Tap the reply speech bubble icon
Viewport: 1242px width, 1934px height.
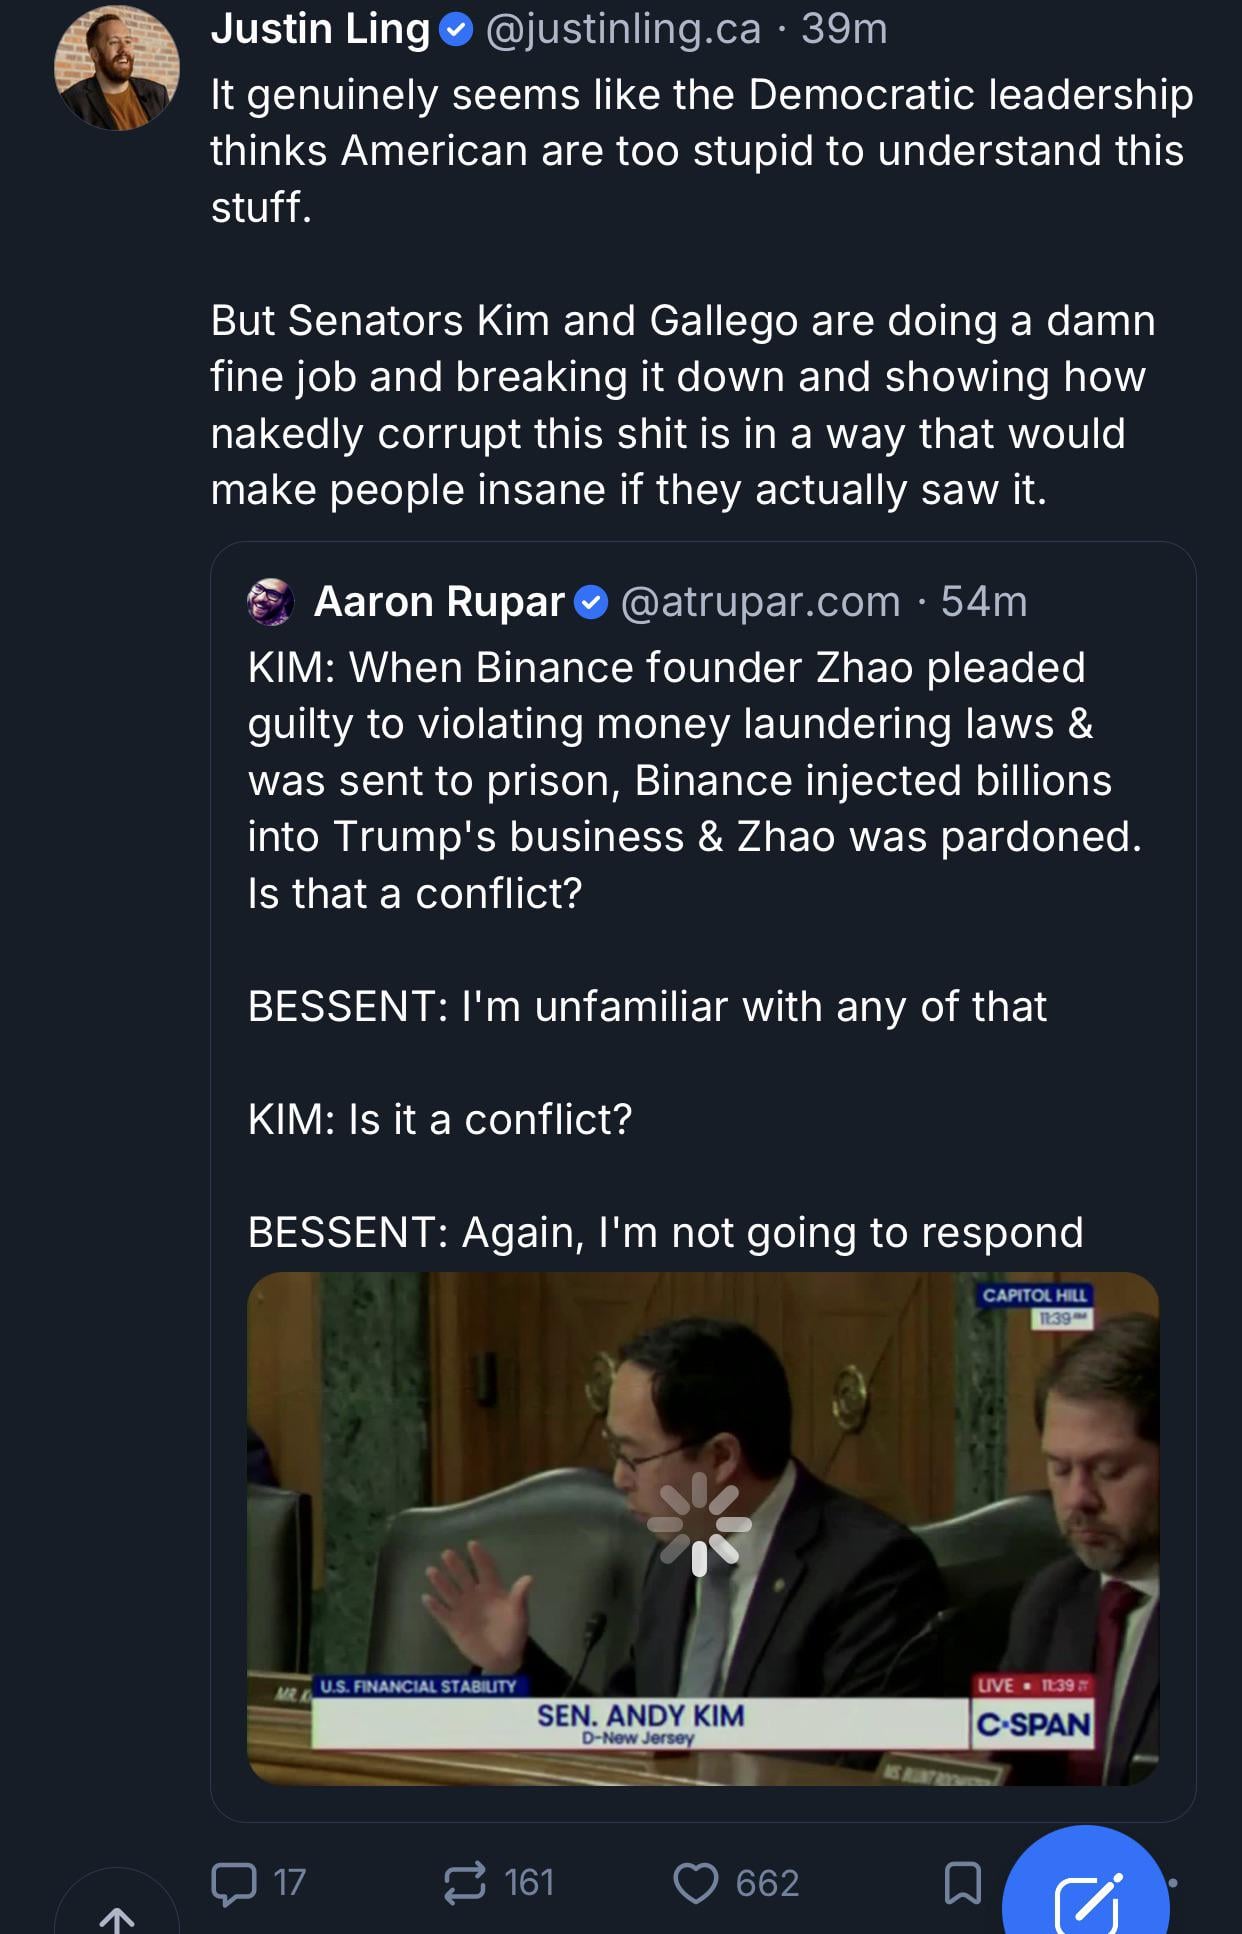tap(234, 1882)
